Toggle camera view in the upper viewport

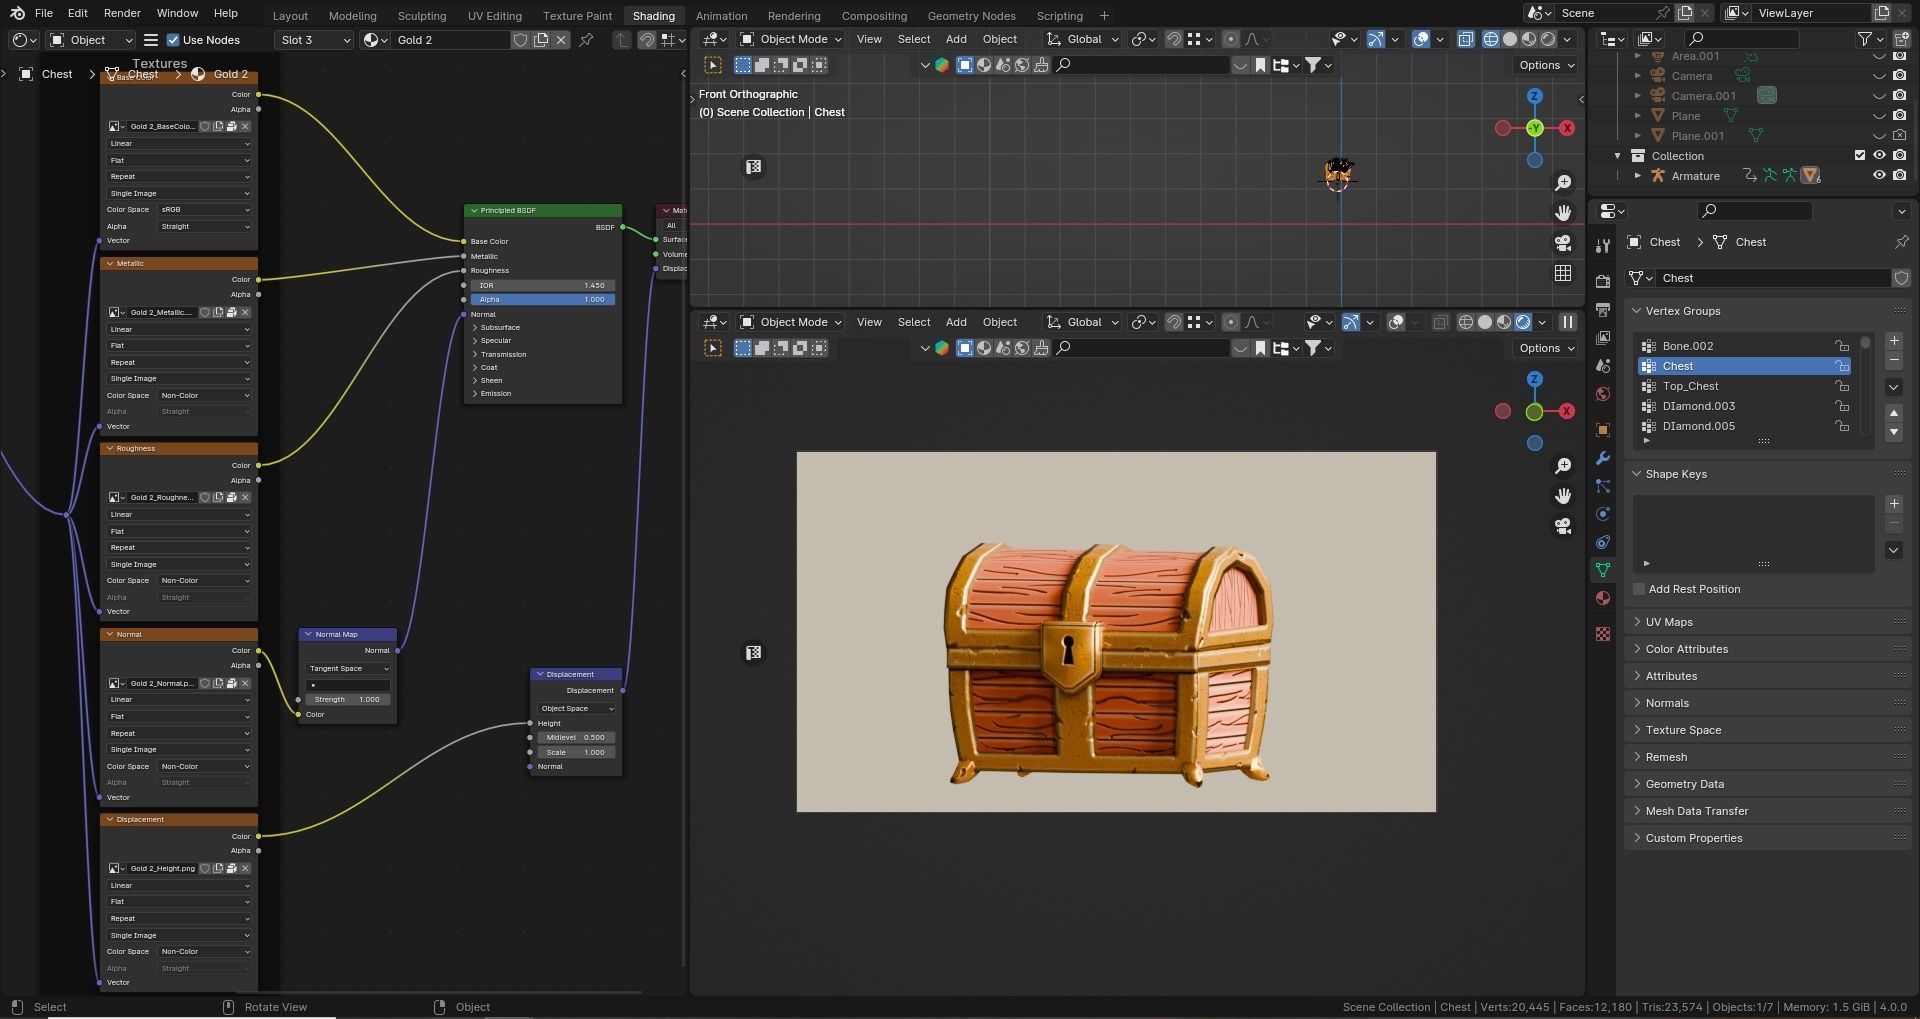pos(1563,243)
